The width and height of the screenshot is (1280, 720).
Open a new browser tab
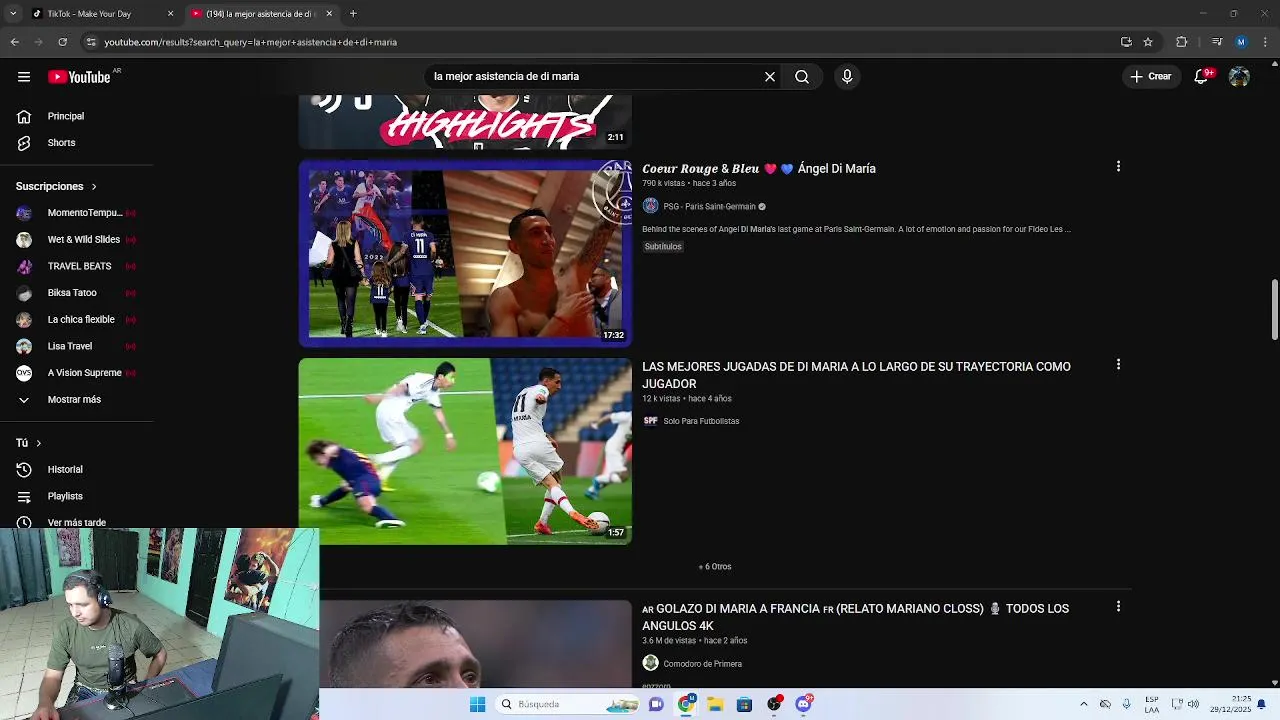[353, 14]
